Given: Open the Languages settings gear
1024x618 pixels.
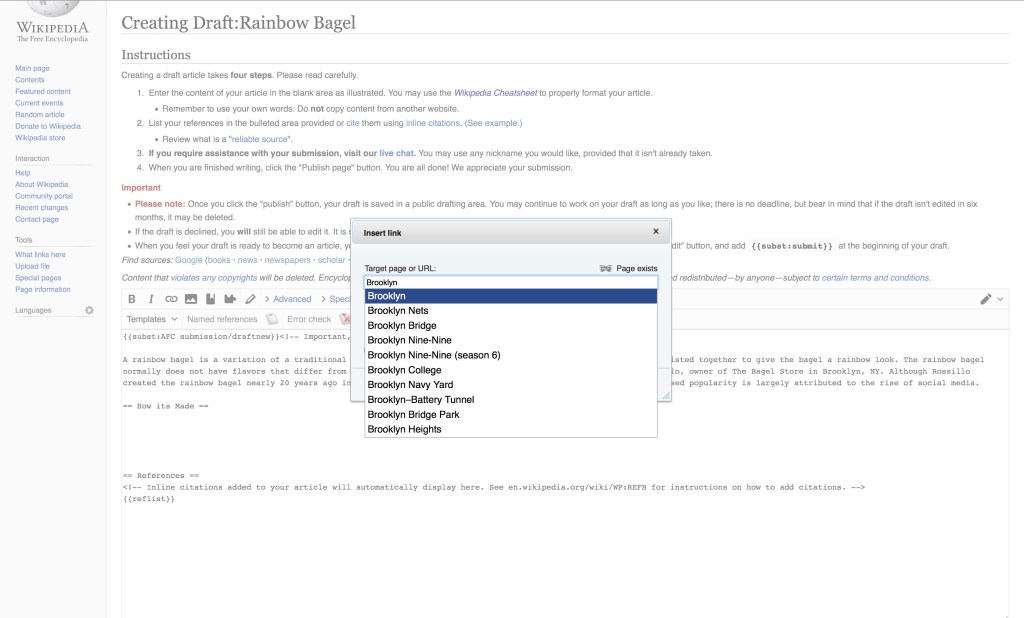Looking at the screenshot, I should coord(89,310).
